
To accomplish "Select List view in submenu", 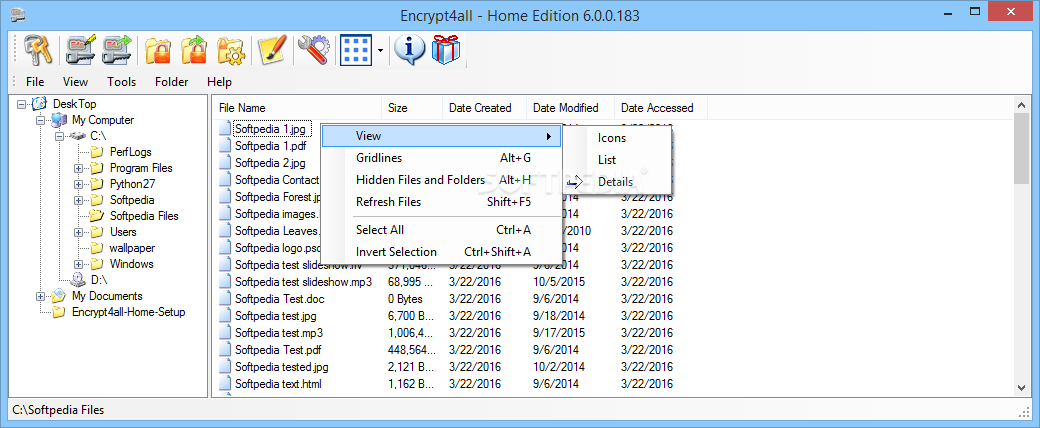I will (x=619, y=160).
